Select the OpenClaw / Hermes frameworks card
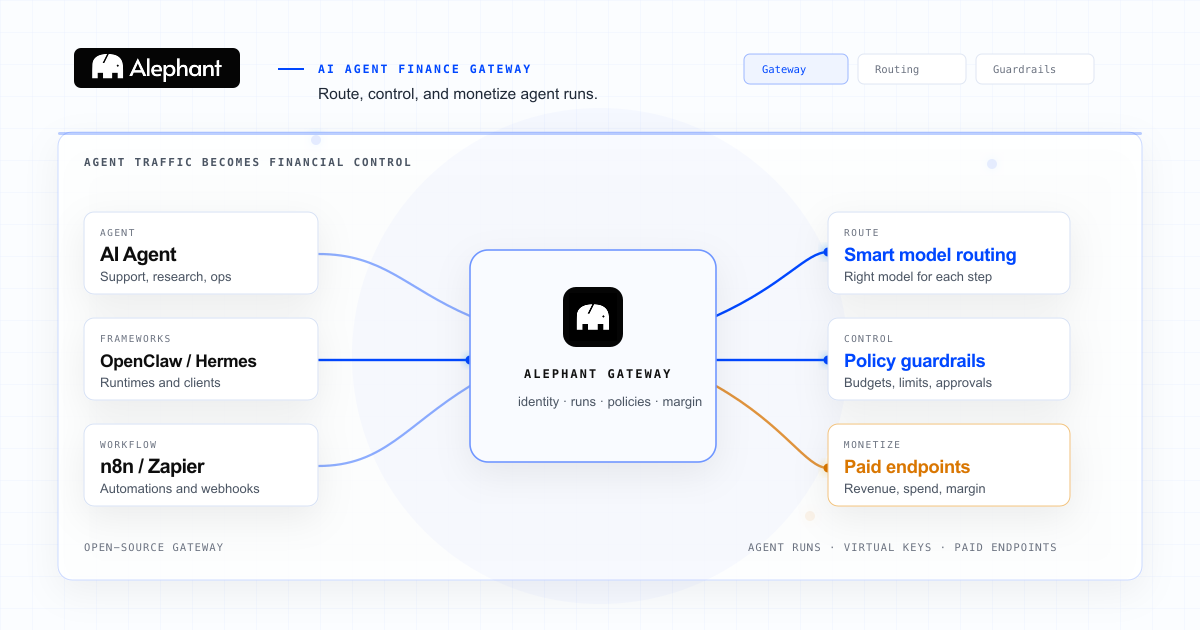The height and width of the screenshot is (630, 1200). pyautogui.click(x=201, y=359)
